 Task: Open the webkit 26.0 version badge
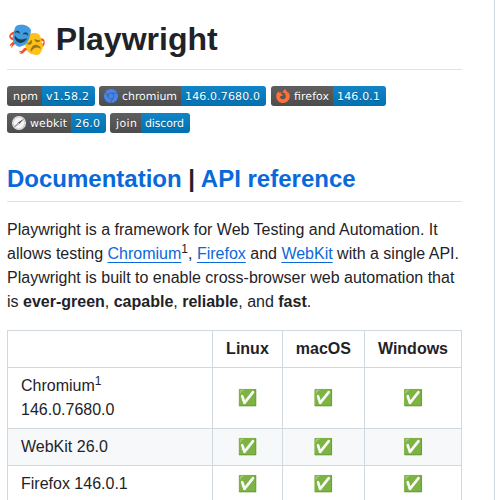pyautogui.click(x=56, y=123)
